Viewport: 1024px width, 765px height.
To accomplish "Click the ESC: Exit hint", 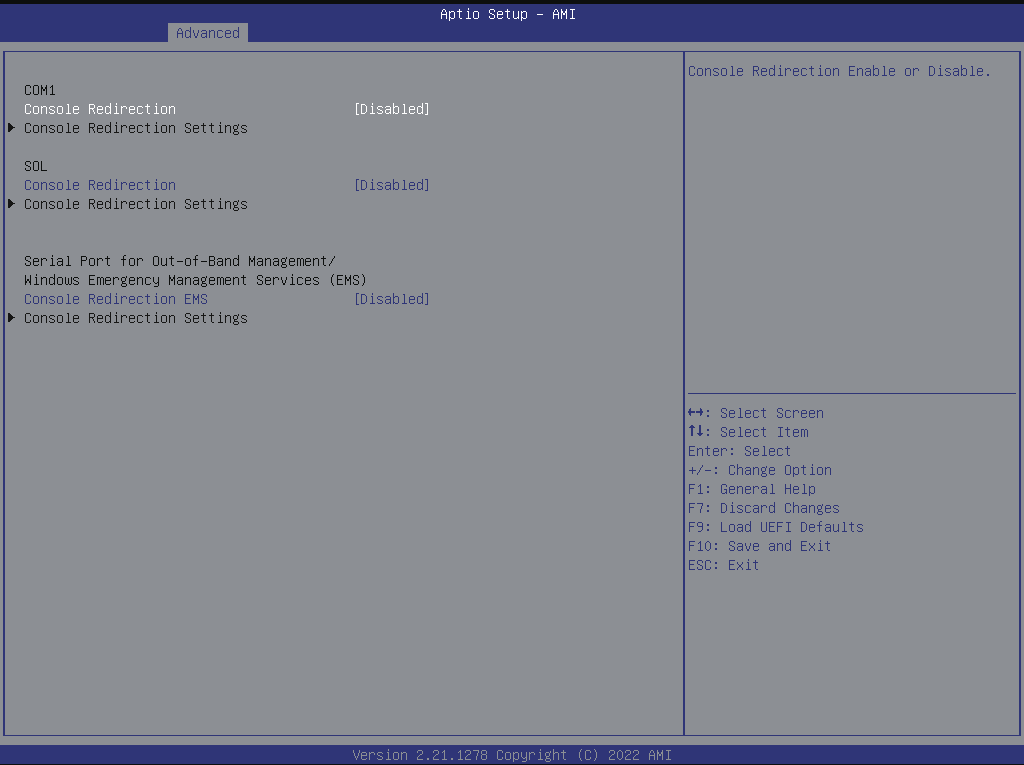I will [723, 565].
